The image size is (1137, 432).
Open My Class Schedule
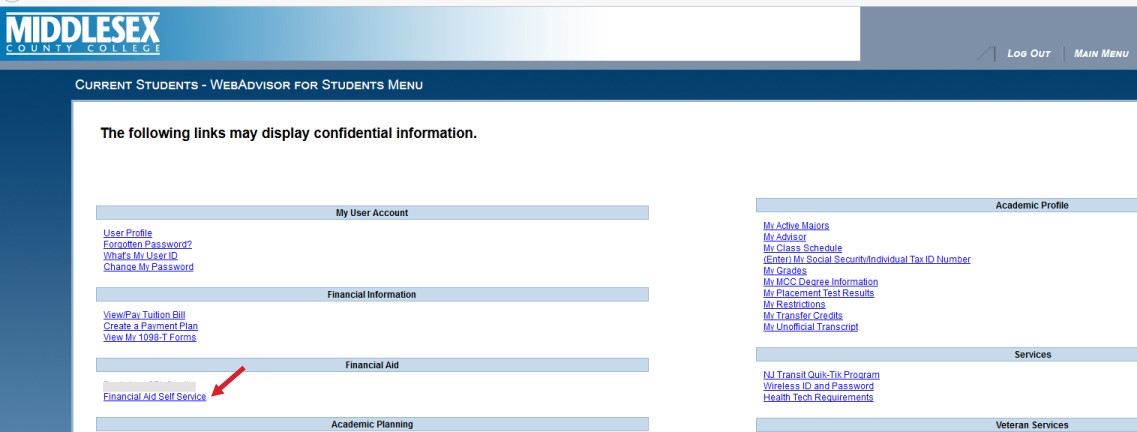coord(802,248)
